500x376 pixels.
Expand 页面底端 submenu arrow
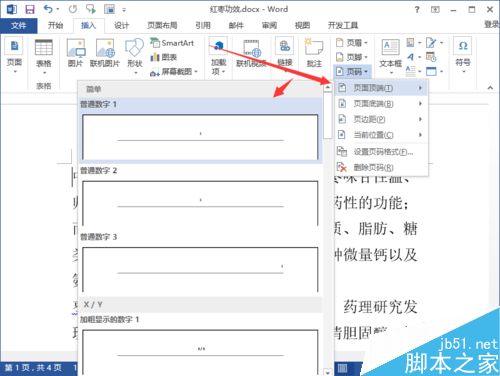point(420,104)
